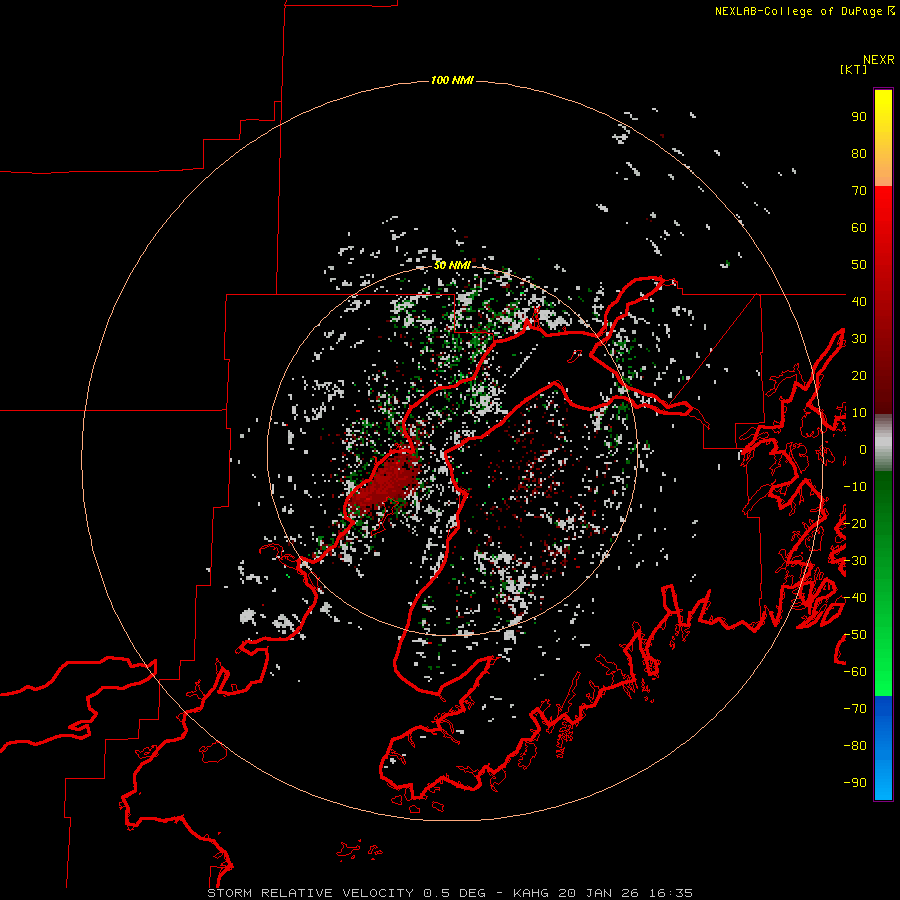Click the '50 NMI' range ring label
This screenshot has width=900, height=900.
(452, 265)
